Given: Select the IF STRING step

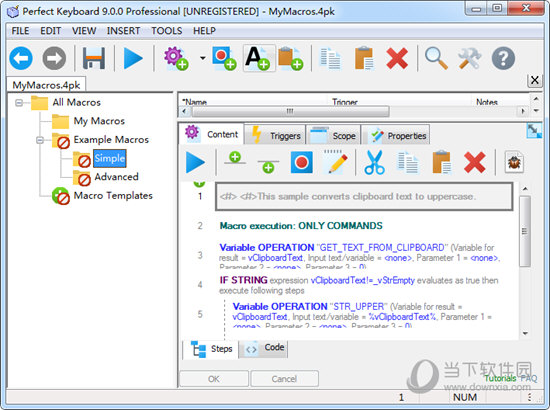Looking at the screenshot, I should (358, 285).
